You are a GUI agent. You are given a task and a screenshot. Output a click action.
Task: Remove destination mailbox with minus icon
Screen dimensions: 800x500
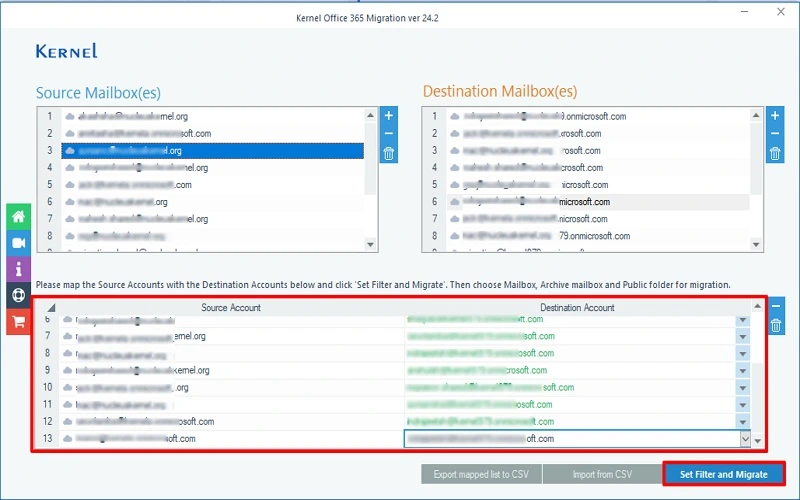point(774,134)
